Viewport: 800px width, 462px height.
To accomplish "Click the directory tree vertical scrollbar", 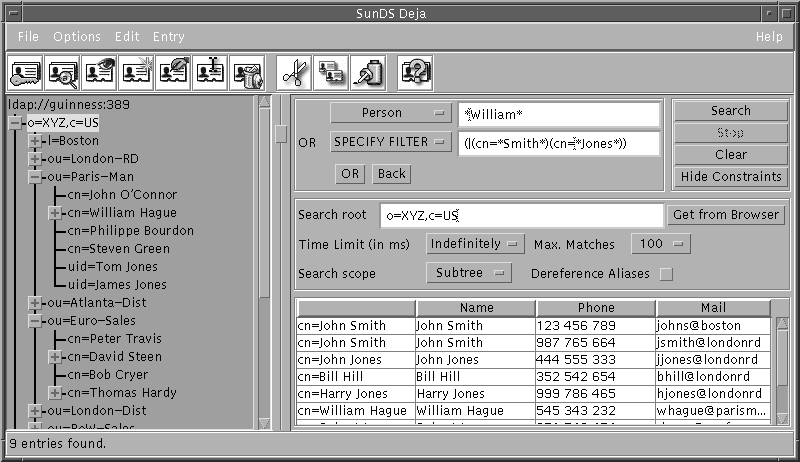I will pos(264,263).
